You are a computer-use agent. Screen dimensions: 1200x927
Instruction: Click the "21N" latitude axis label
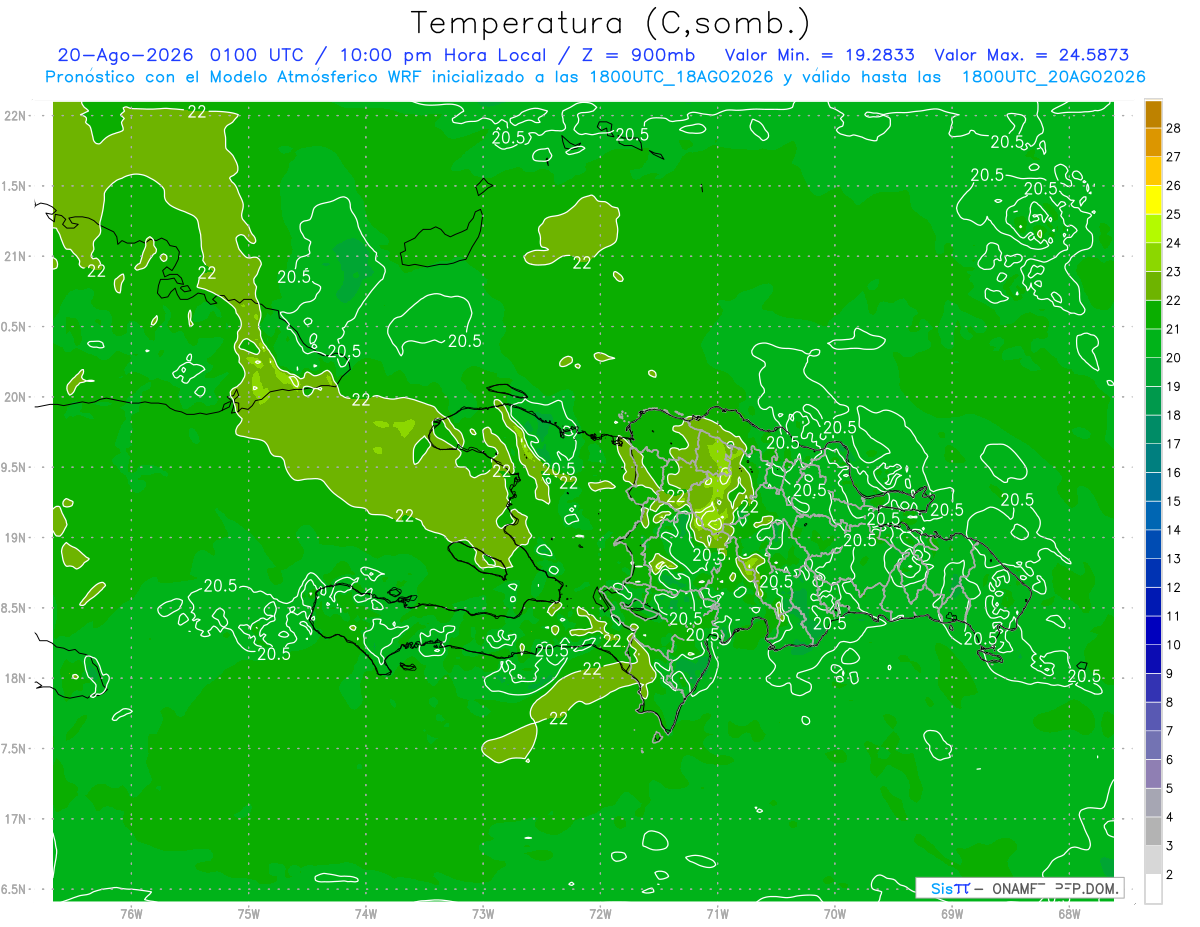pos(16,256)
